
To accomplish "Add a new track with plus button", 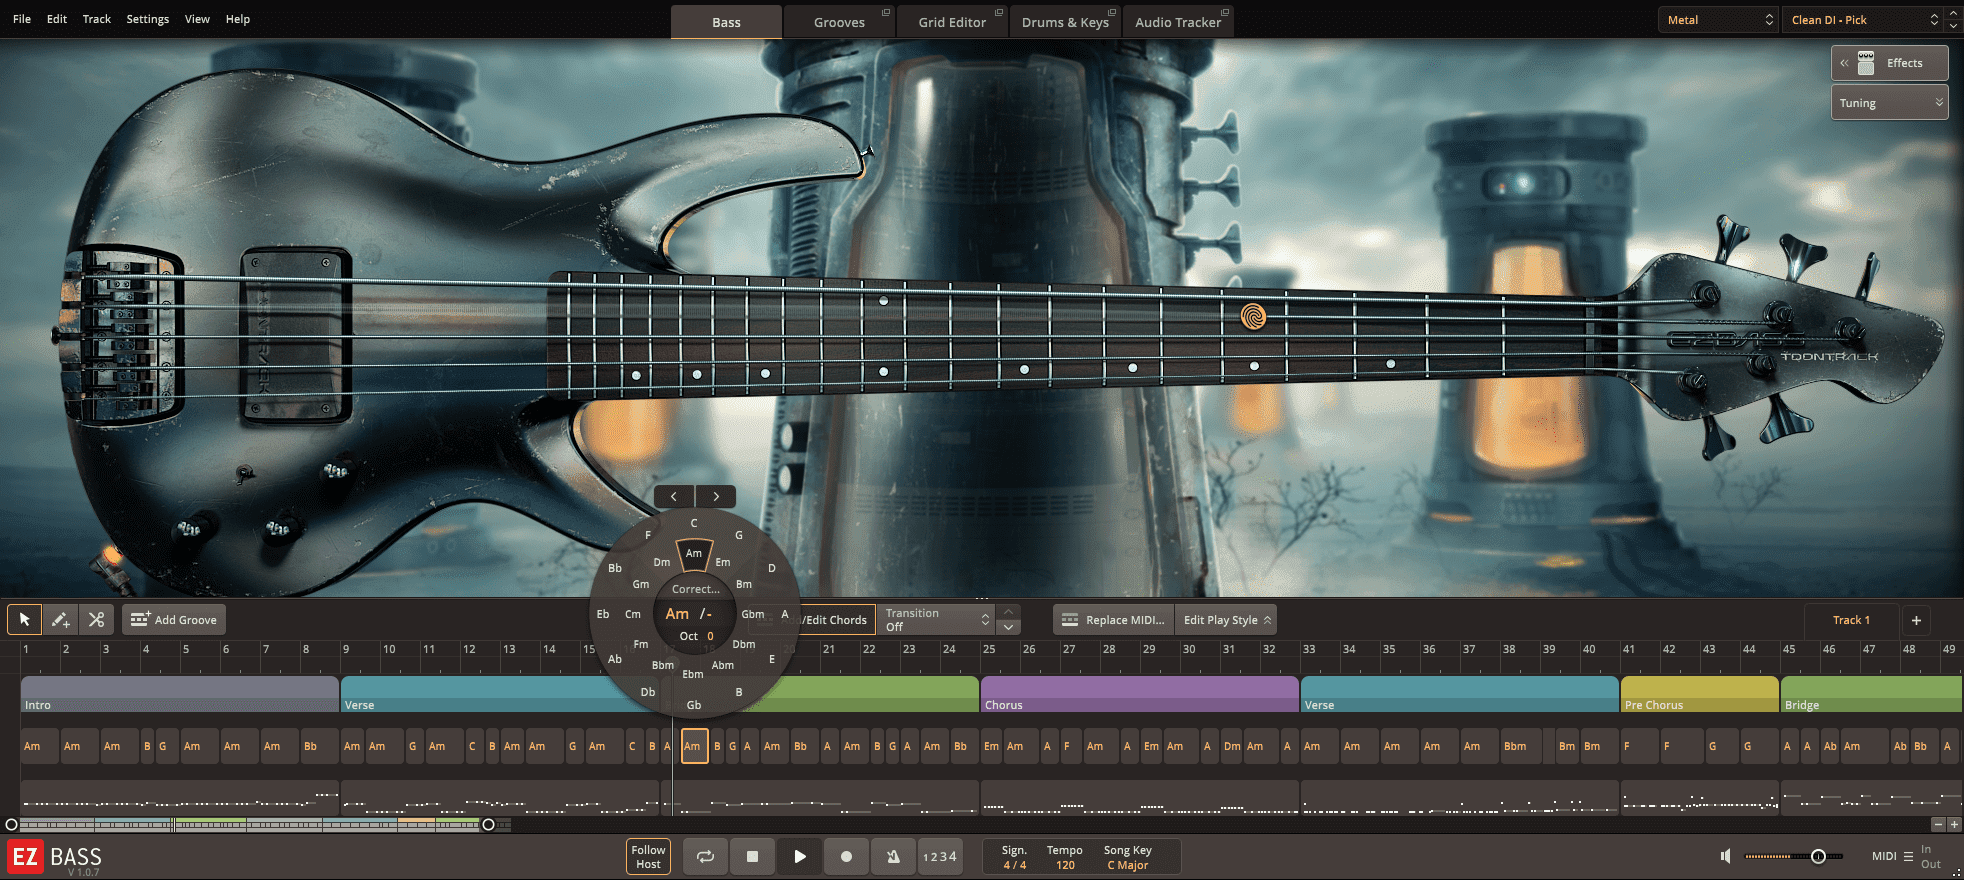I will 1916,620.
